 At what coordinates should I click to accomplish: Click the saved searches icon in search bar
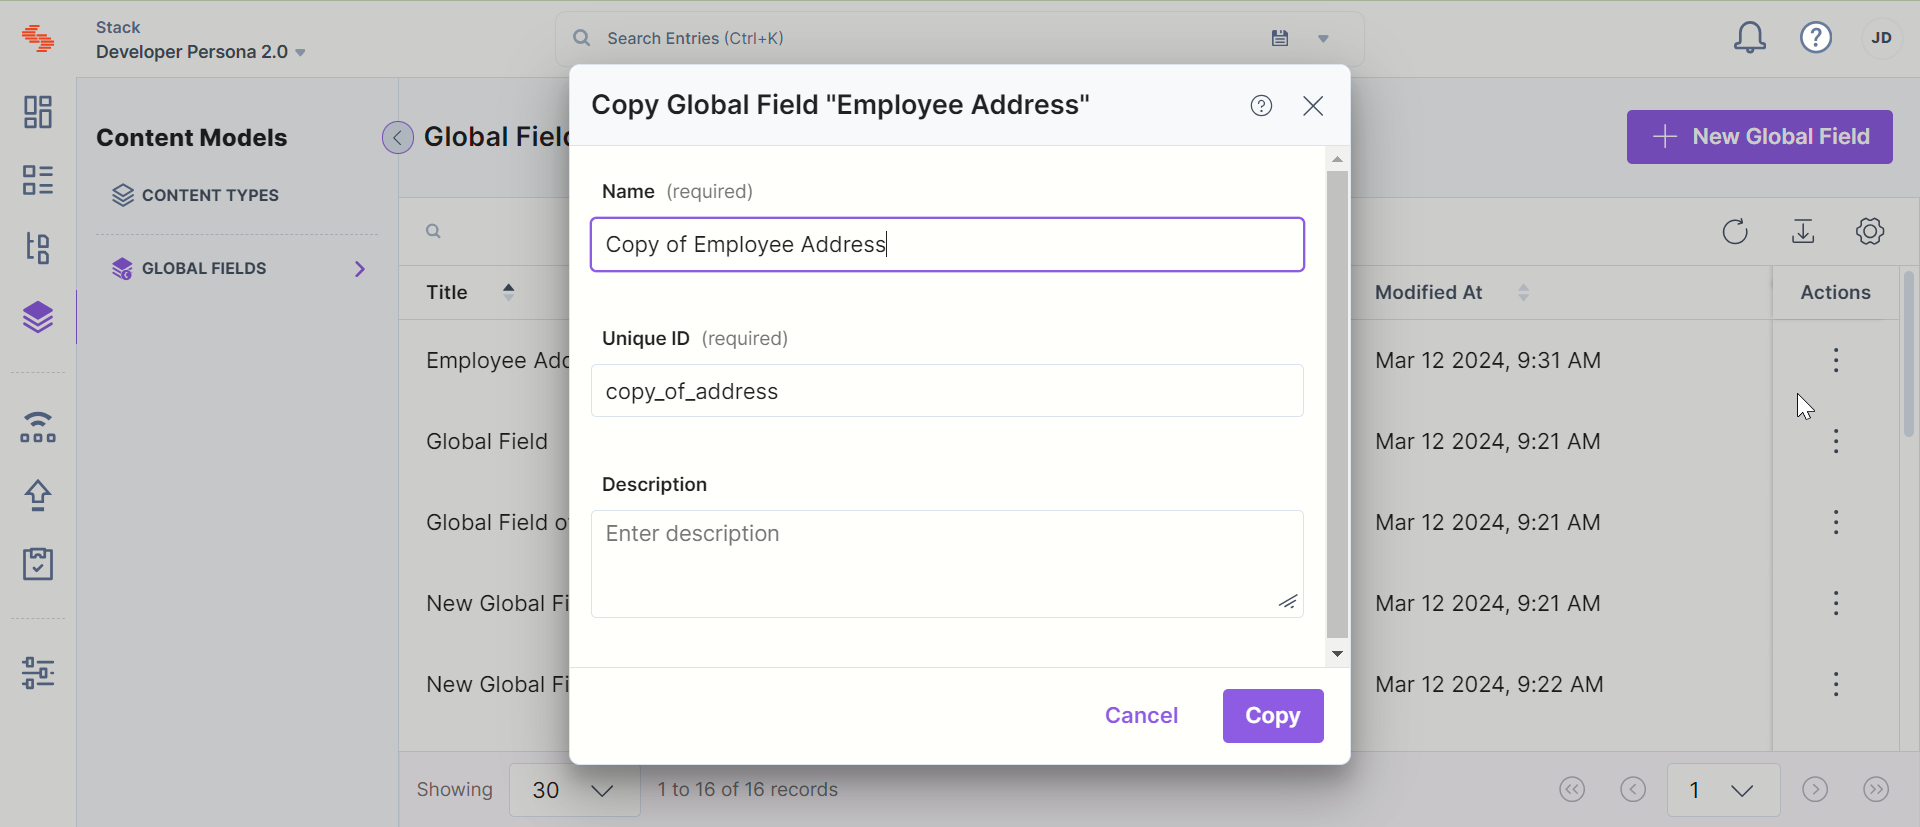pyautogui.click(x=1280, y=38)
